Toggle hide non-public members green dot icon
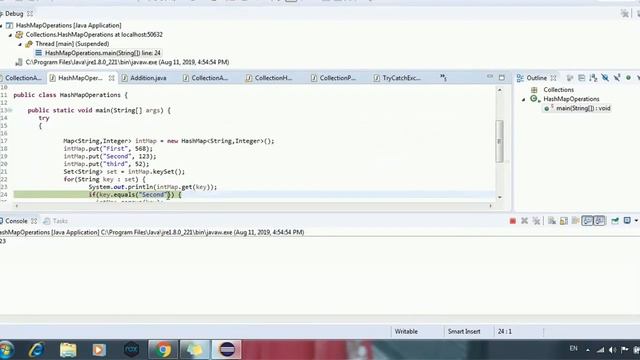640x360 pixels. click(x=628, y=78)
